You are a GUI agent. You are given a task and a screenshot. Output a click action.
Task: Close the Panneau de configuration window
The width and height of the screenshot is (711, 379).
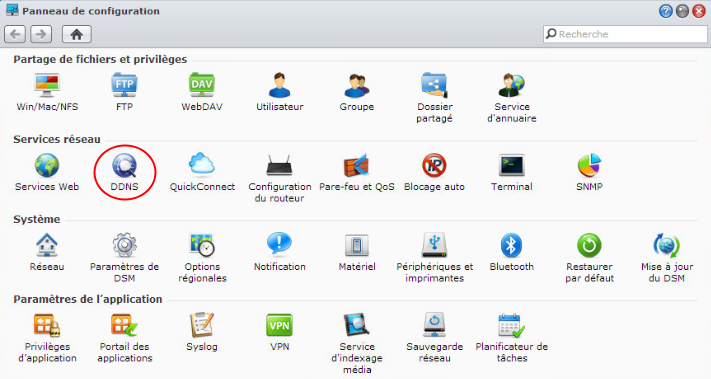pyautogui.click(x=699, y=11)
